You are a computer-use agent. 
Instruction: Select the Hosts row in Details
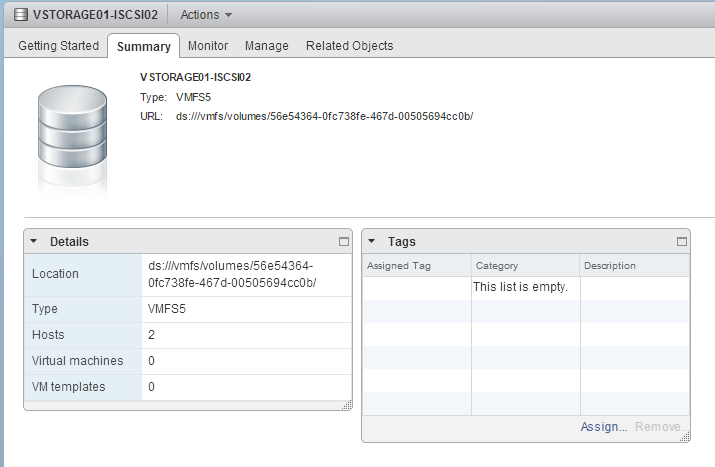pyautogui.click(x=187, y=335)
